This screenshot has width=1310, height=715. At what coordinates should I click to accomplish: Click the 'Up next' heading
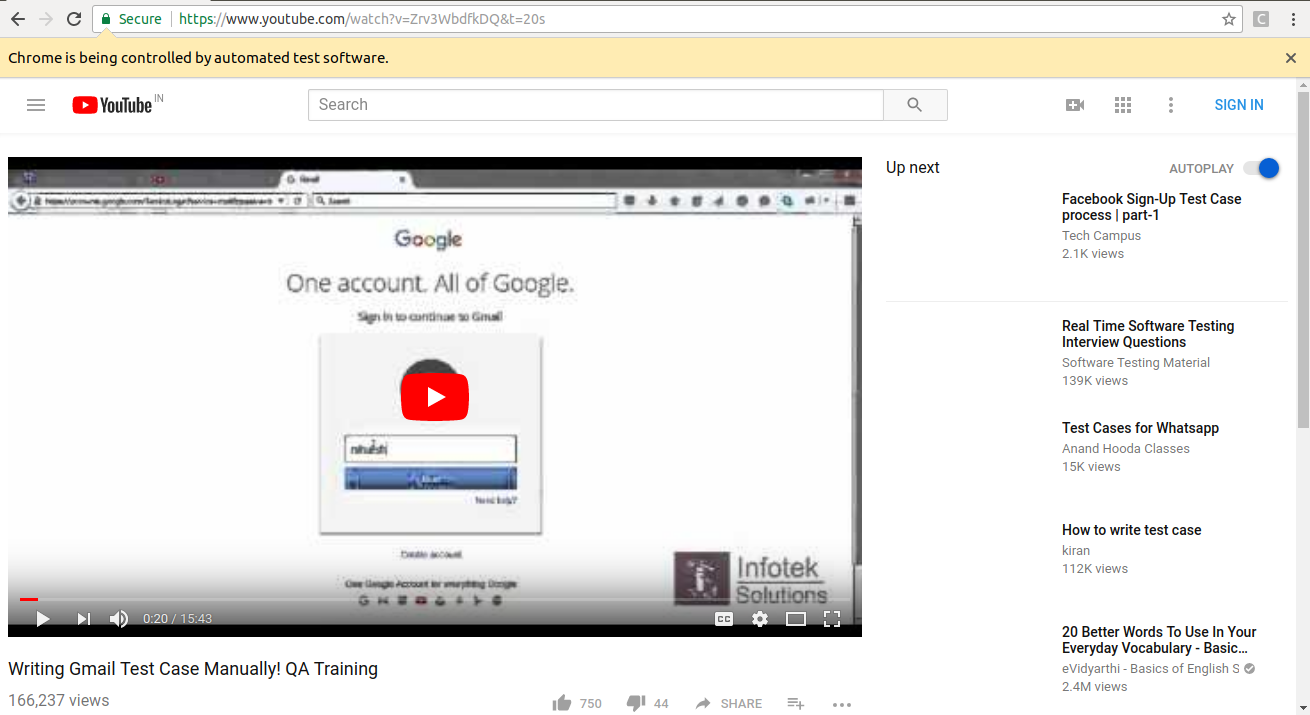(912, 168)
